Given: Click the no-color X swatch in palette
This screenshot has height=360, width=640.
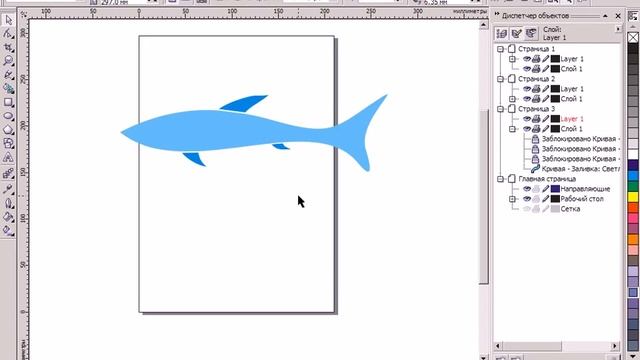Looking at the screenshot, I should click(633, 38).
